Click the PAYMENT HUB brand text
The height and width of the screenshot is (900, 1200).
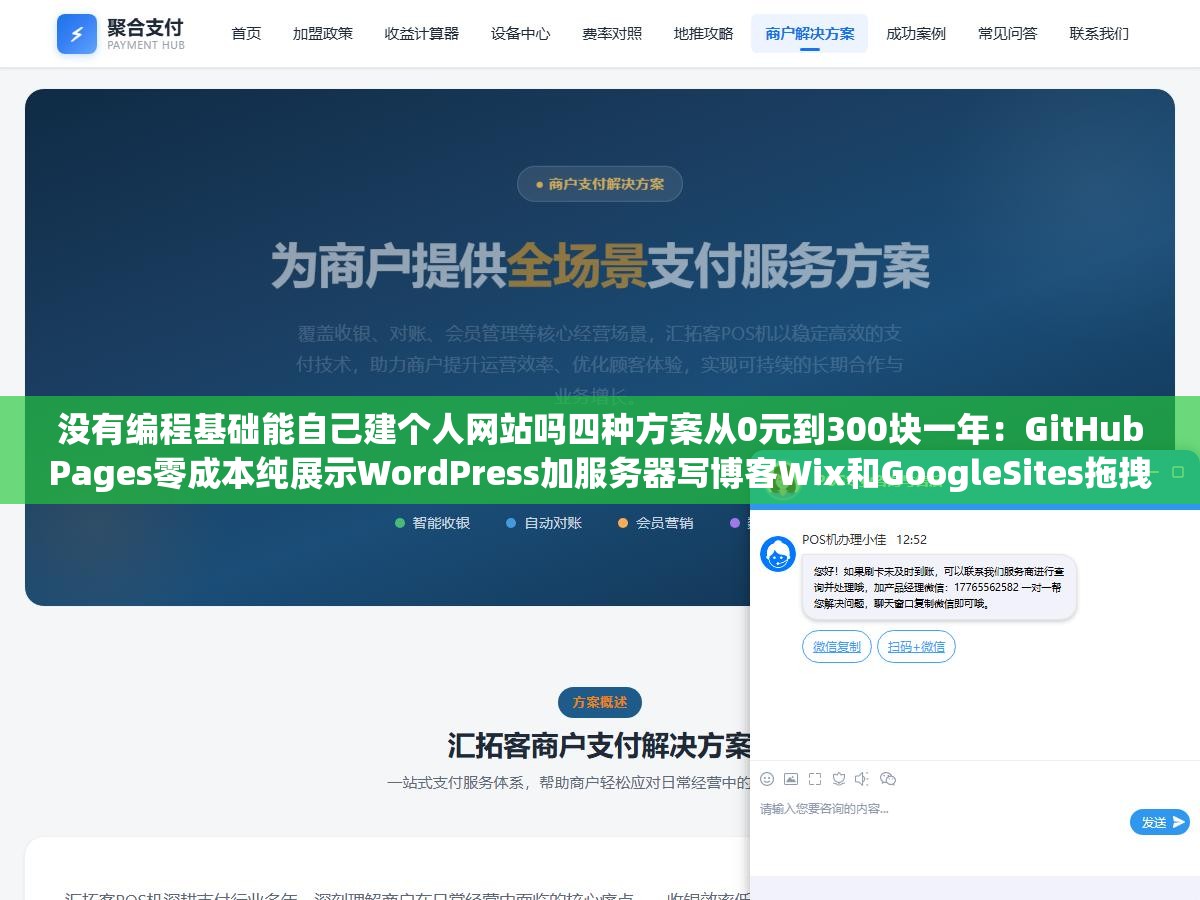point(146,46)
